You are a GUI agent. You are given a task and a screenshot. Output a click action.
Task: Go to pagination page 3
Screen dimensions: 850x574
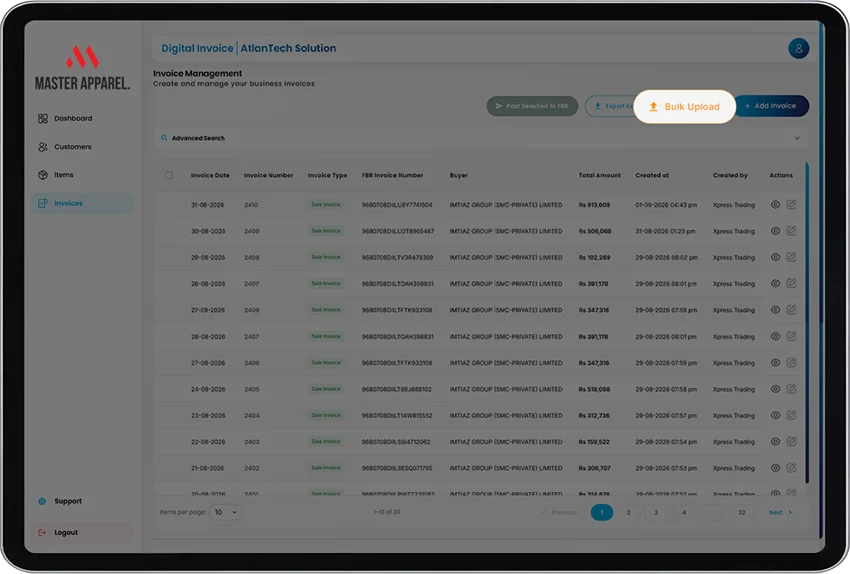pyautogui.click(x=656, y=513)
